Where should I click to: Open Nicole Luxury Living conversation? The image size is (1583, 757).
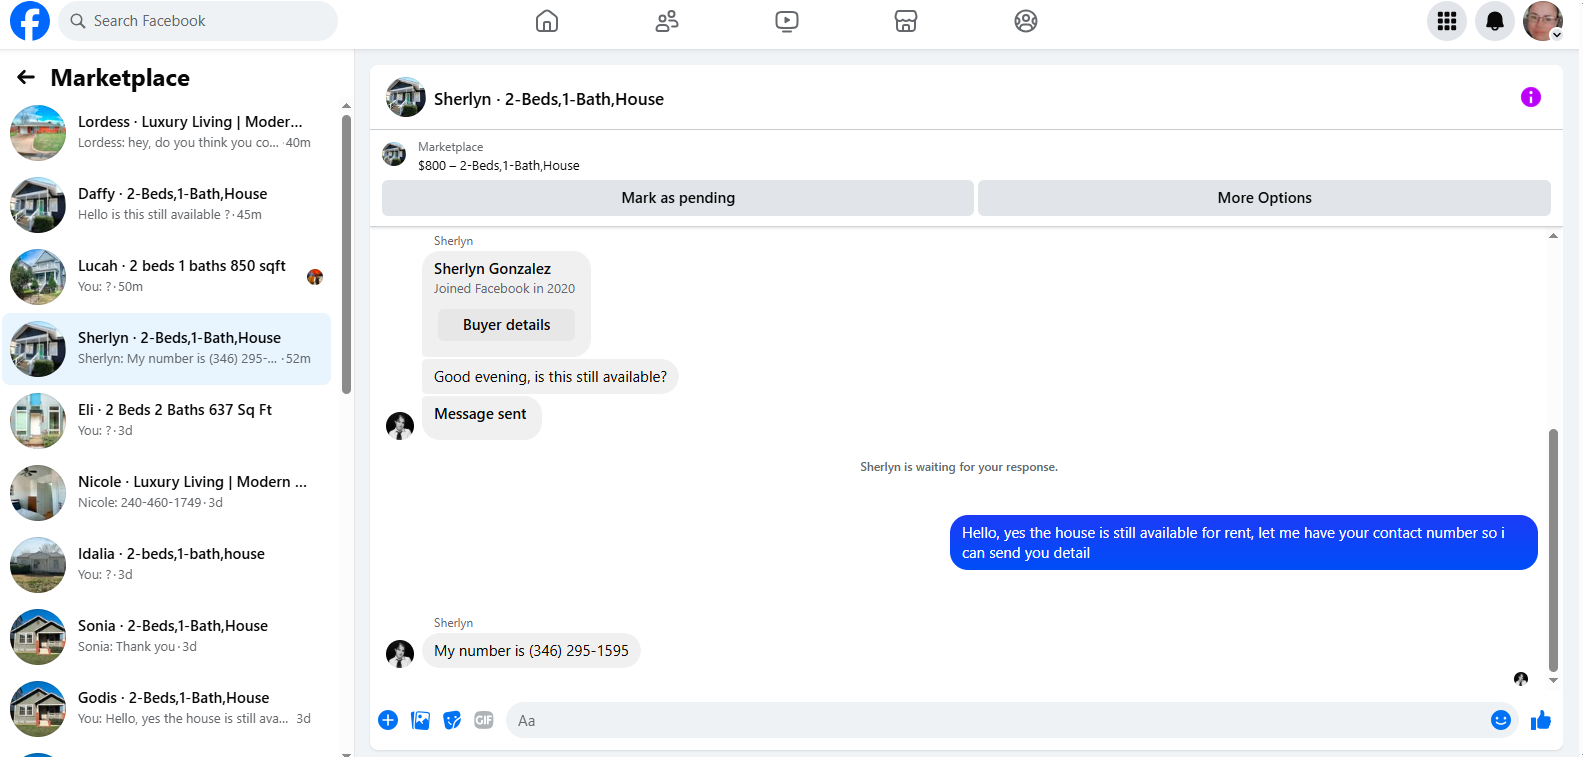167,493
